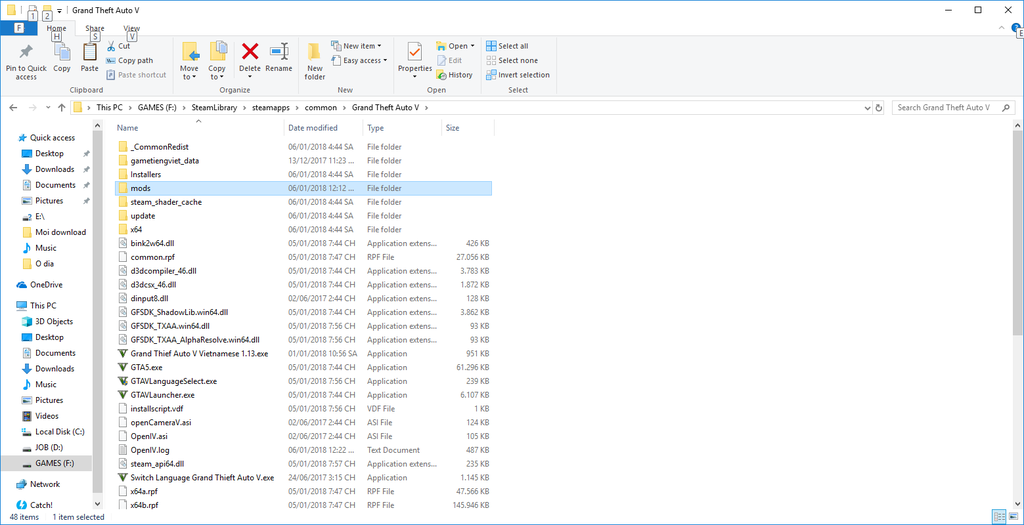This screenshot has width=1024, height=525.
Task: Click the Copy to icon
Action: (x=217, y=52)
